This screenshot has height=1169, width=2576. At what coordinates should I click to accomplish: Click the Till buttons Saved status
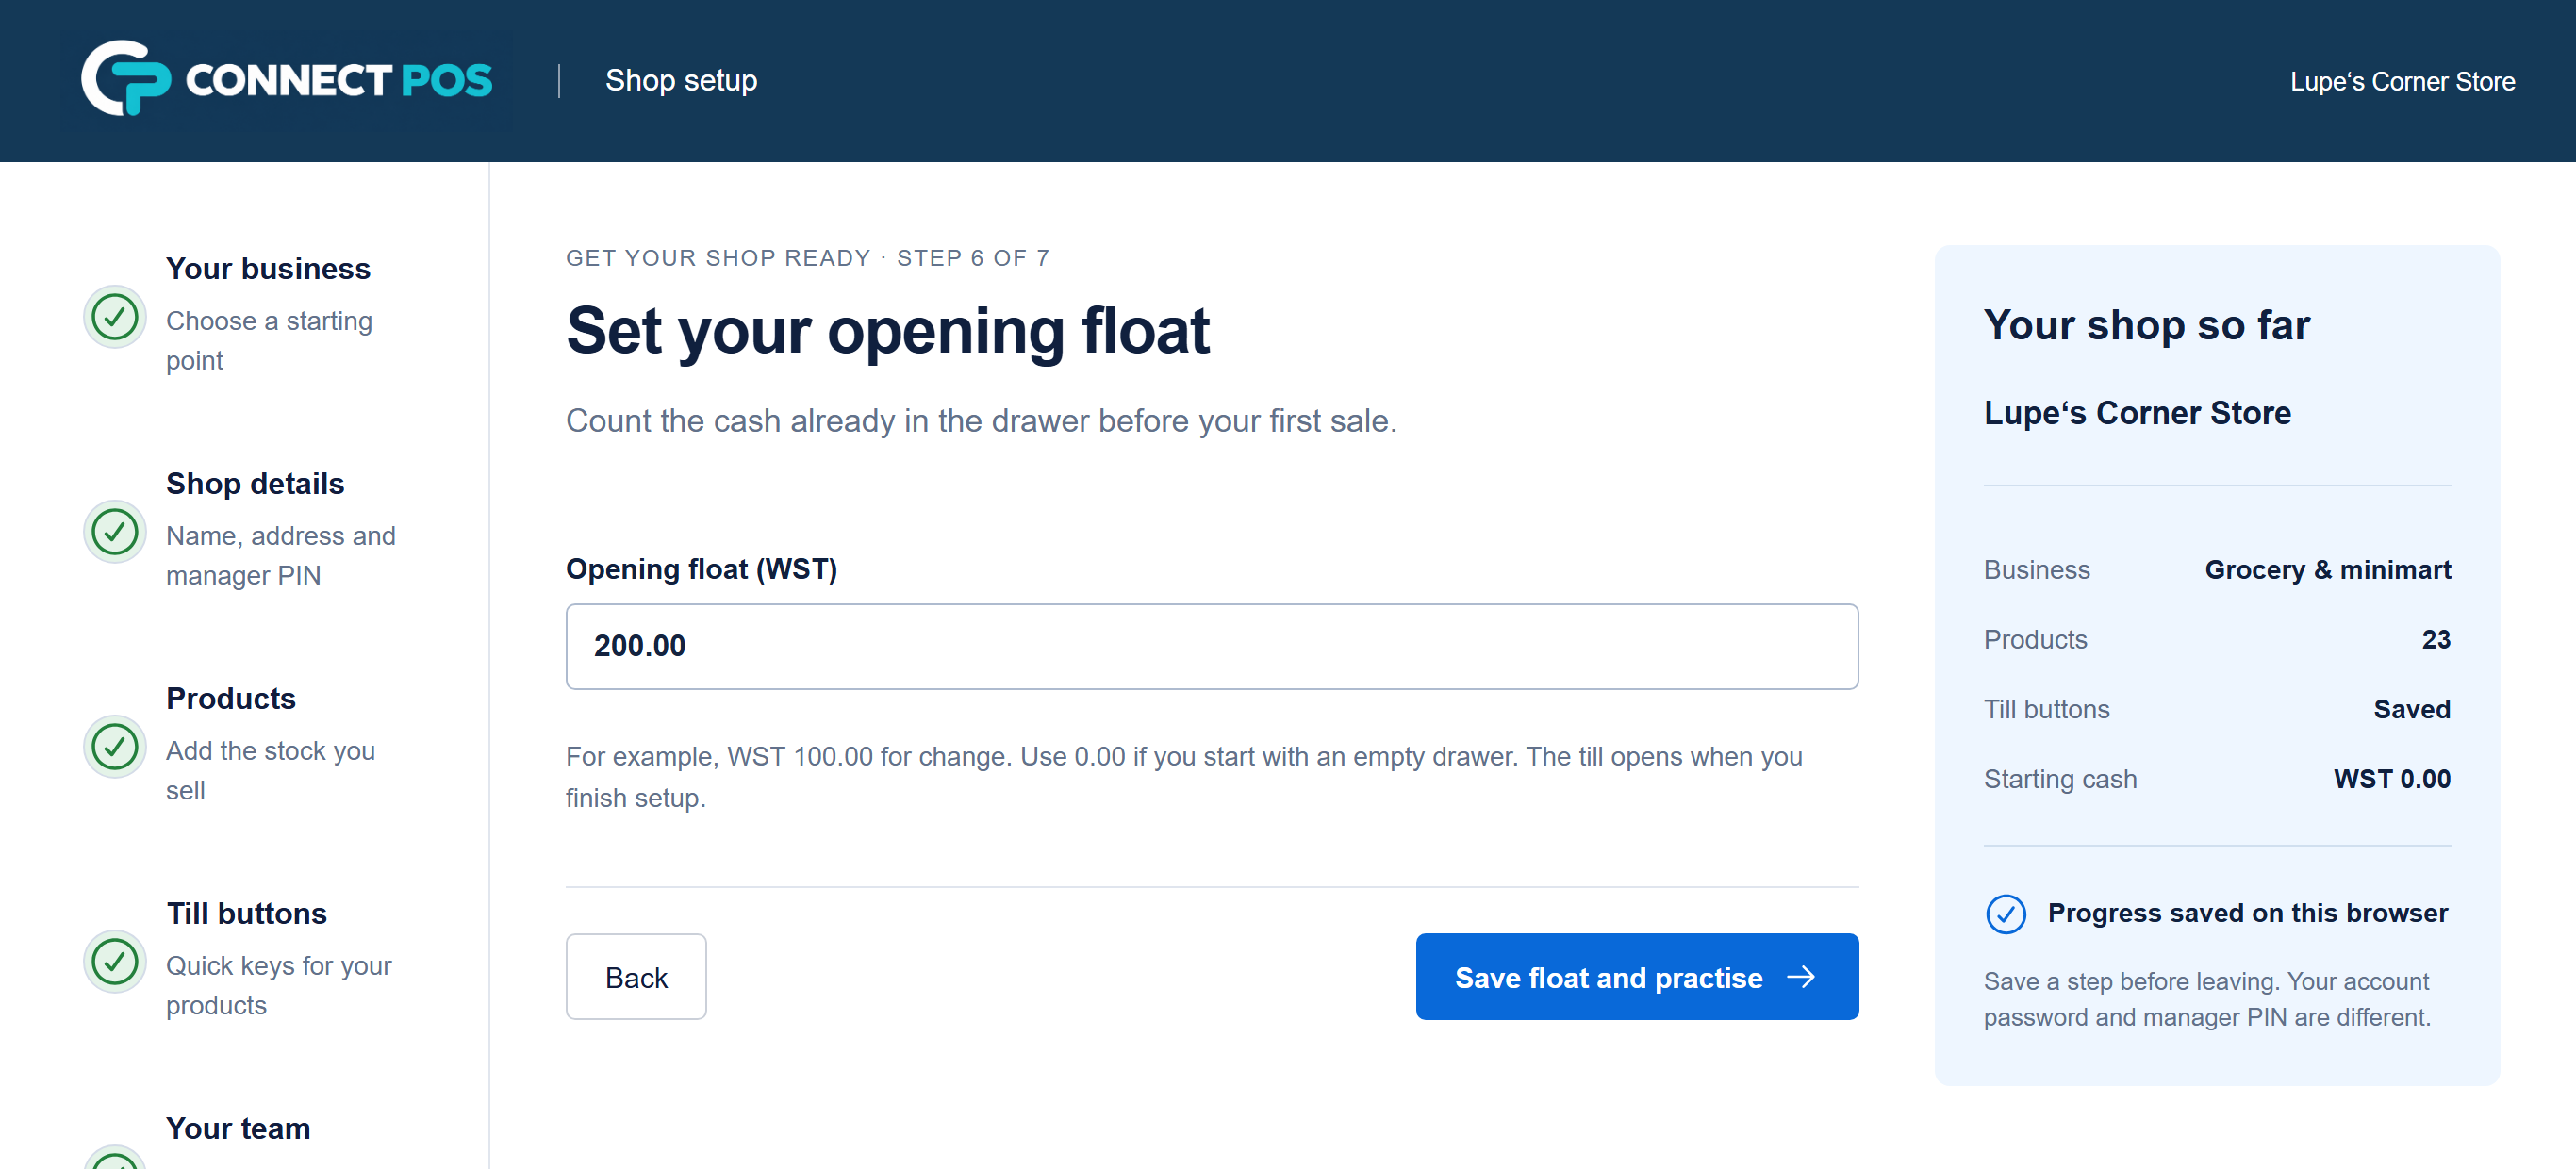(x=2412, y=710)
